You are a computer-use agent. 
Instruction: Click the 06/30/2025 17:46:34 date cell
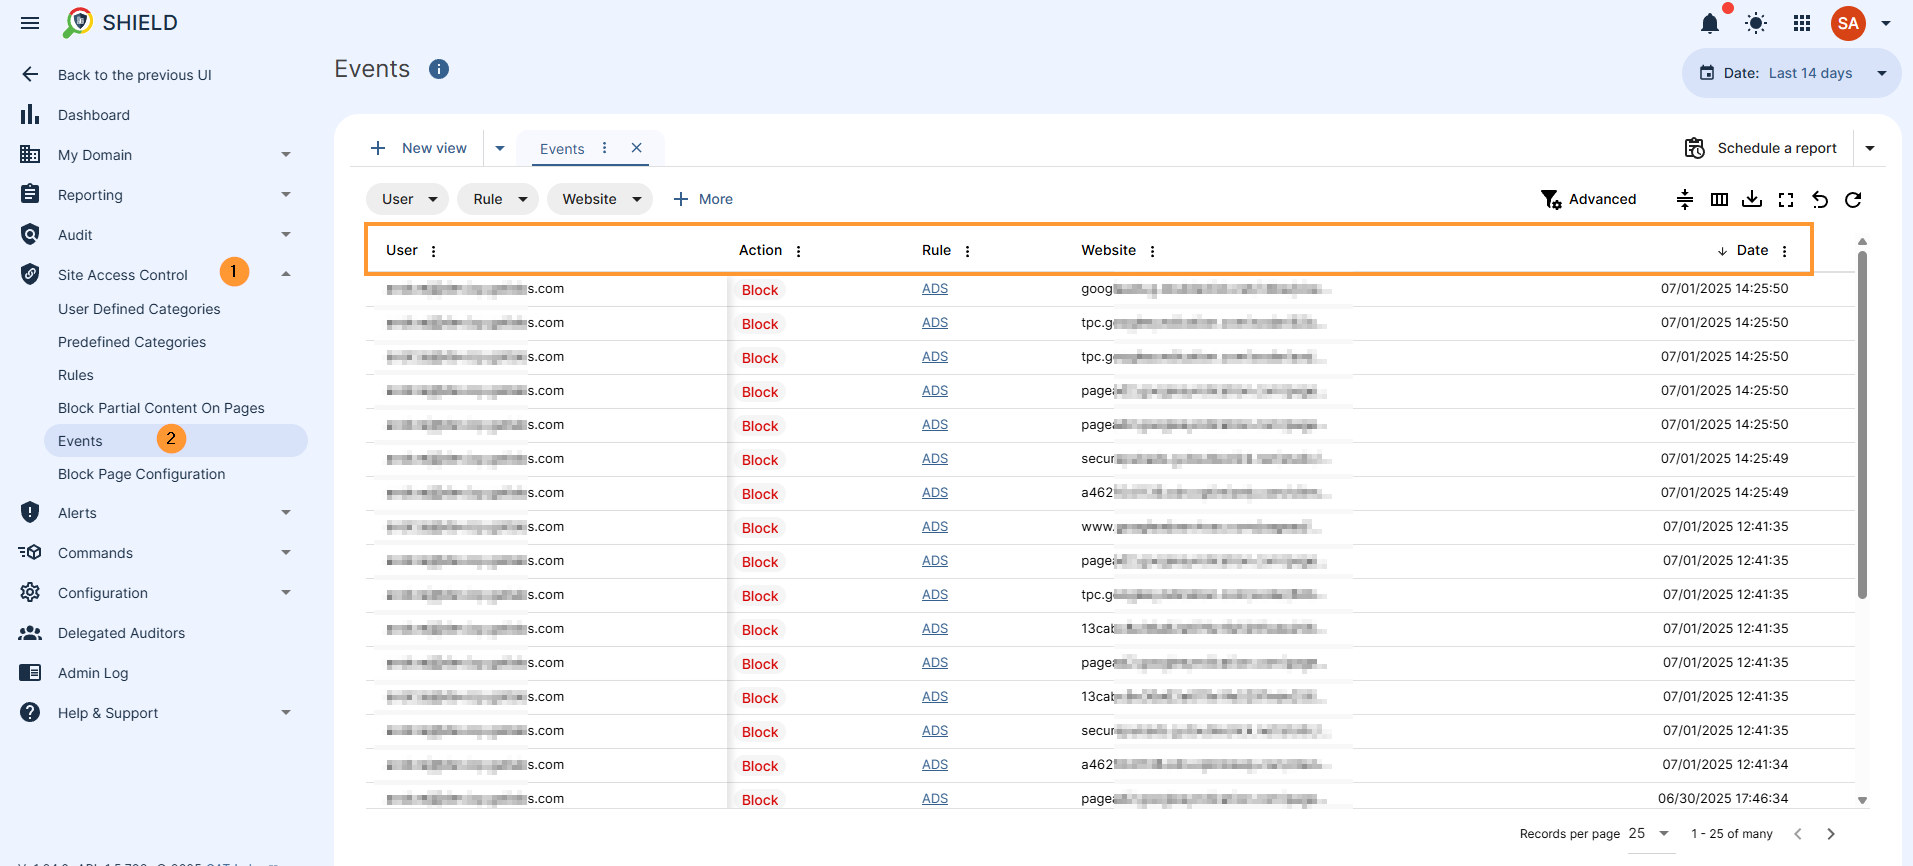click(x=1723, y=798)
